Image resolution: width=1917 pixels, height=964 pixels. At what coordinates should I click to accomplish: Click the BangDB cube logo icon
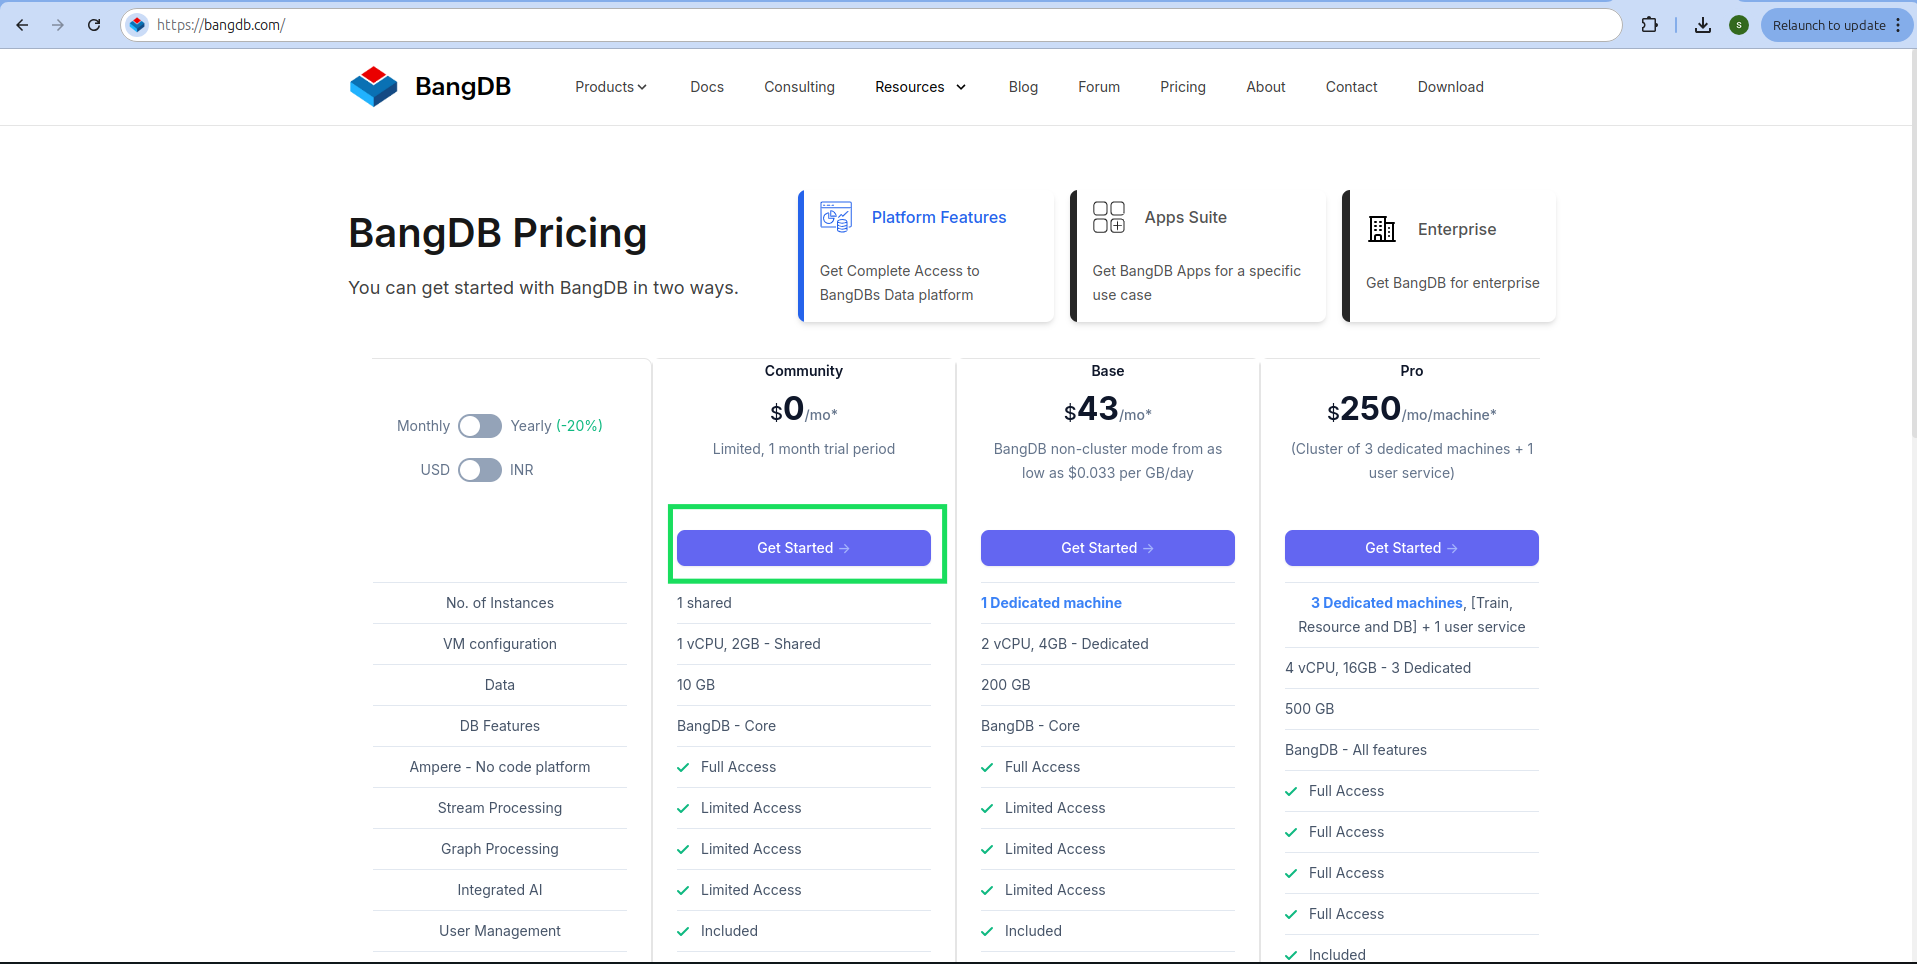374,87
